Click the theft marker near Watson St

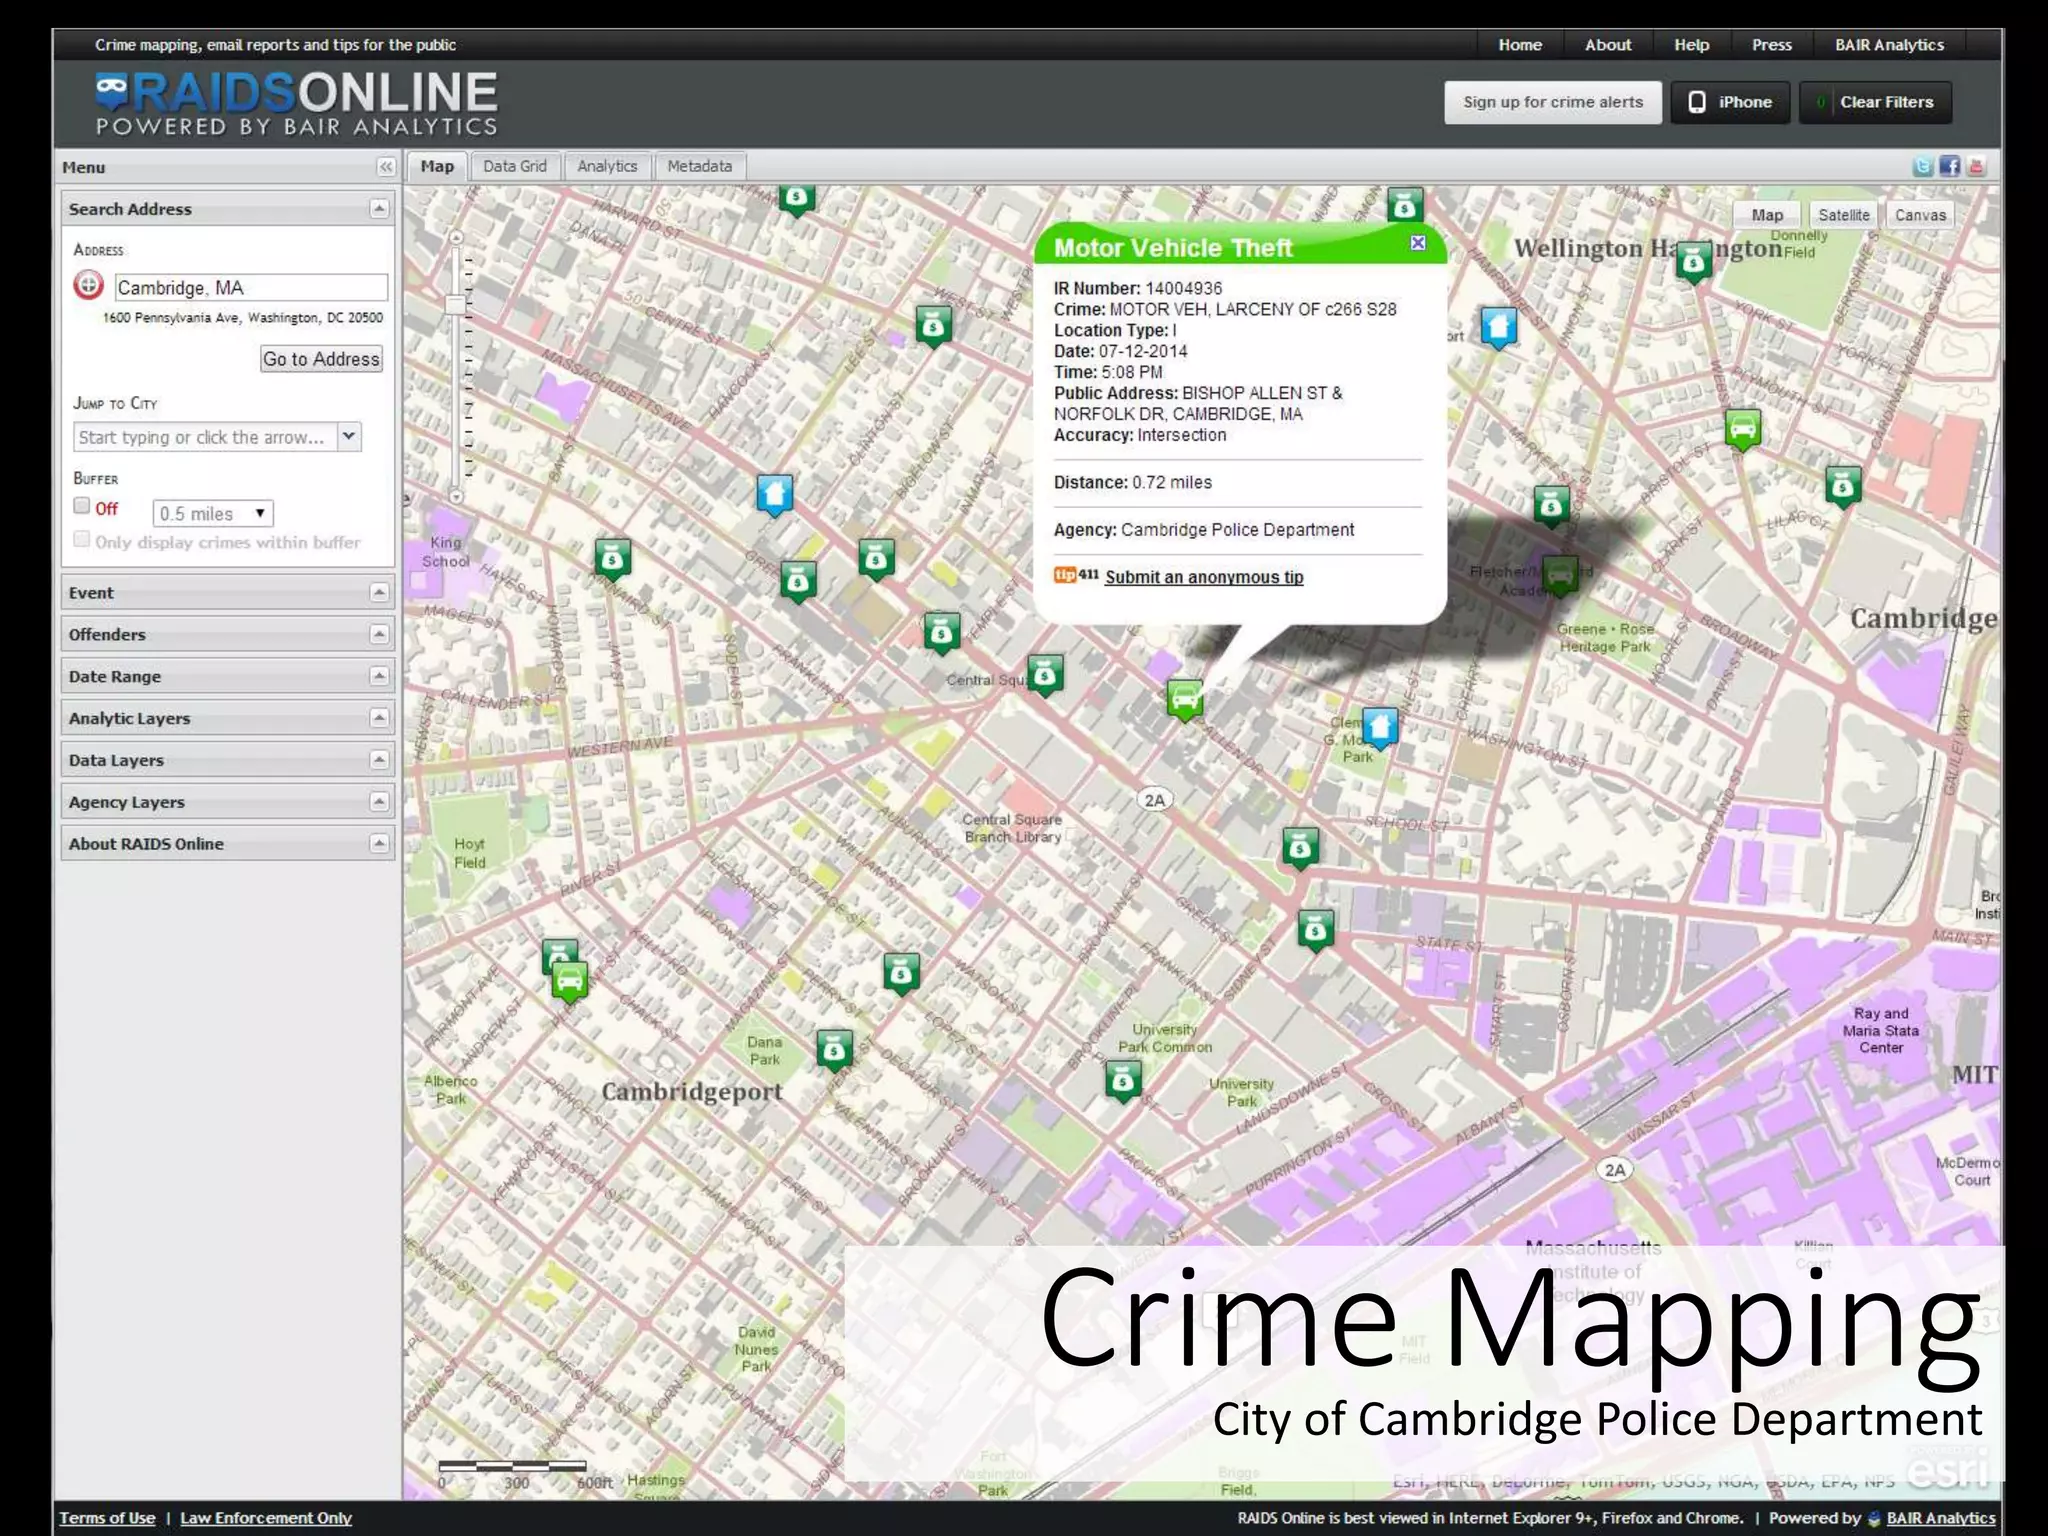click(x=901, y=974)
